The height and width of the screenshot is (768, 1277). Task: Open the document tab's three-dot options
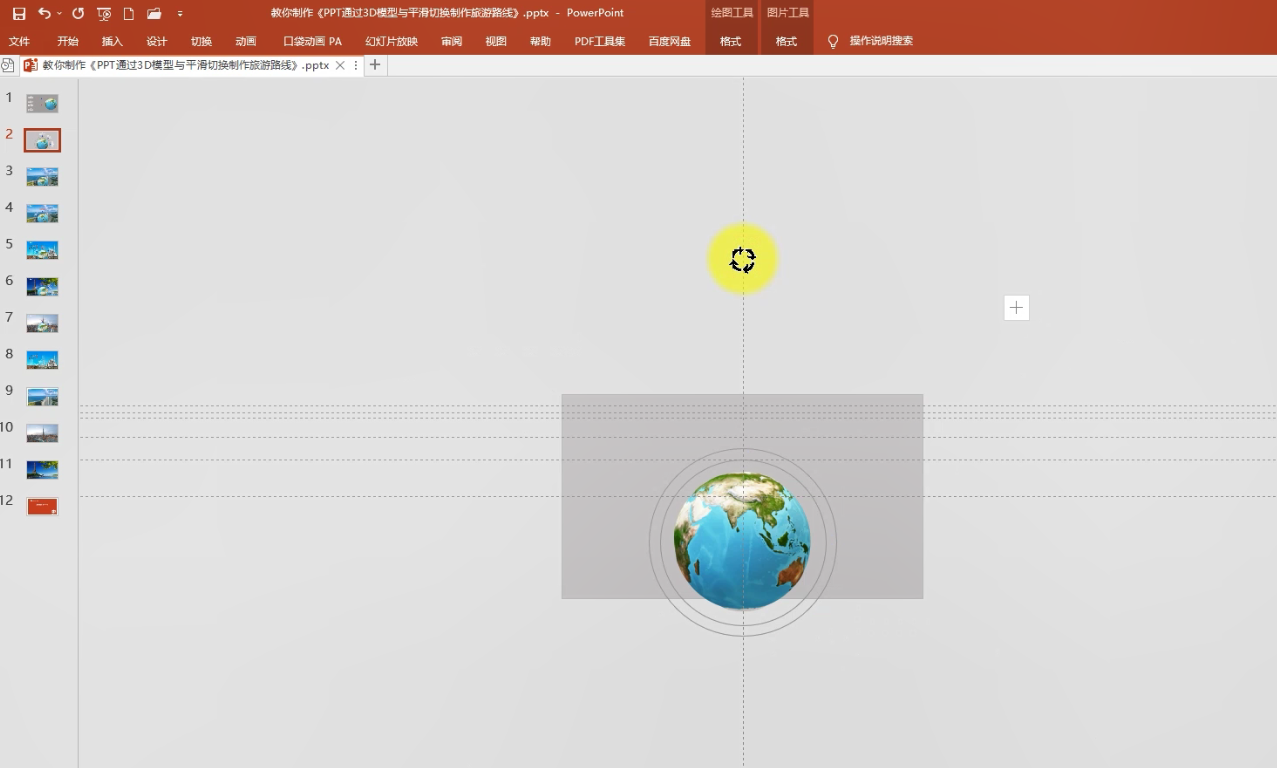356,65
